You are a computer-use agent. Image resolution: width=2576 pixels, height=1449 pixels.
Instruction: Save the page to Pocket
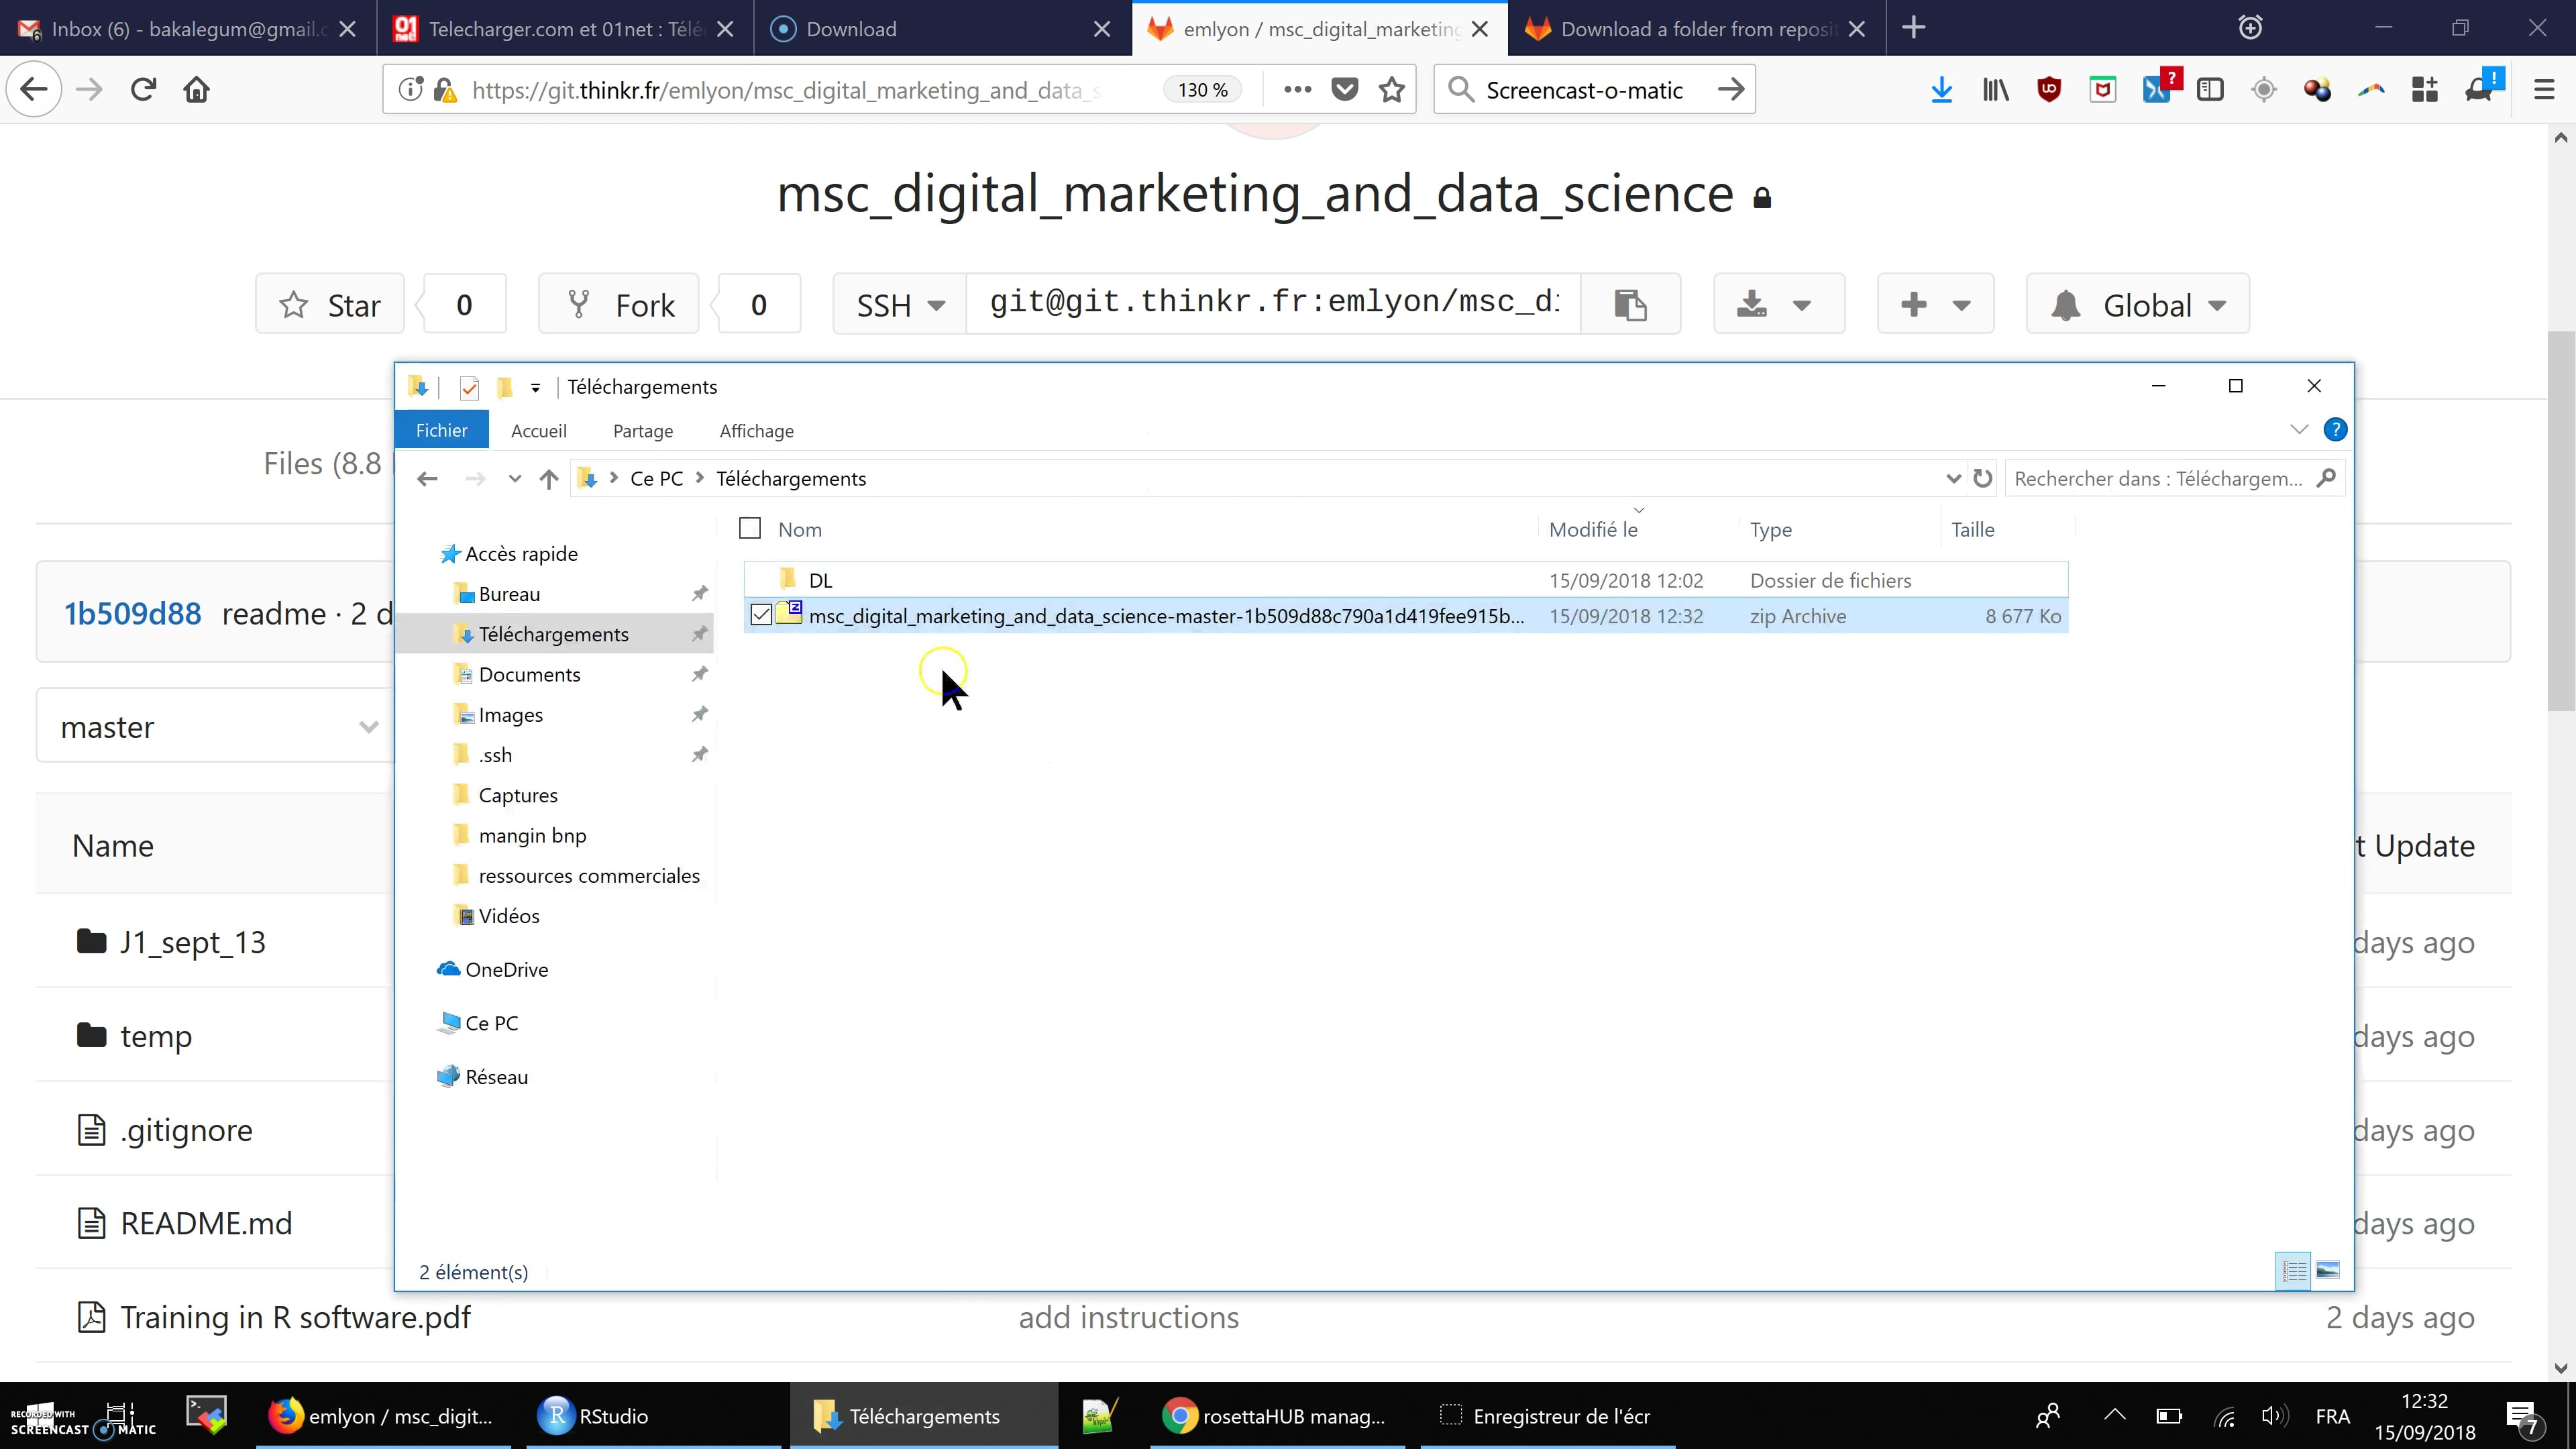(1345, 90)
